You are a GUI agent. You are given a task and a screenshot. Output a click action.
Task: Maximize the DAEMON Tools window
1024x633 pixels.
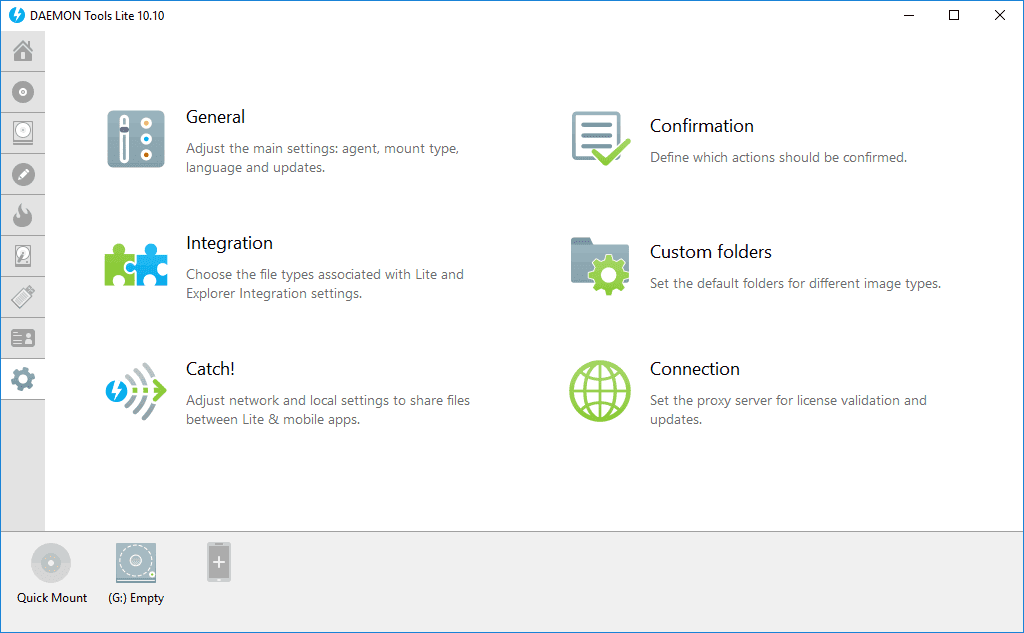click(954, 15)
